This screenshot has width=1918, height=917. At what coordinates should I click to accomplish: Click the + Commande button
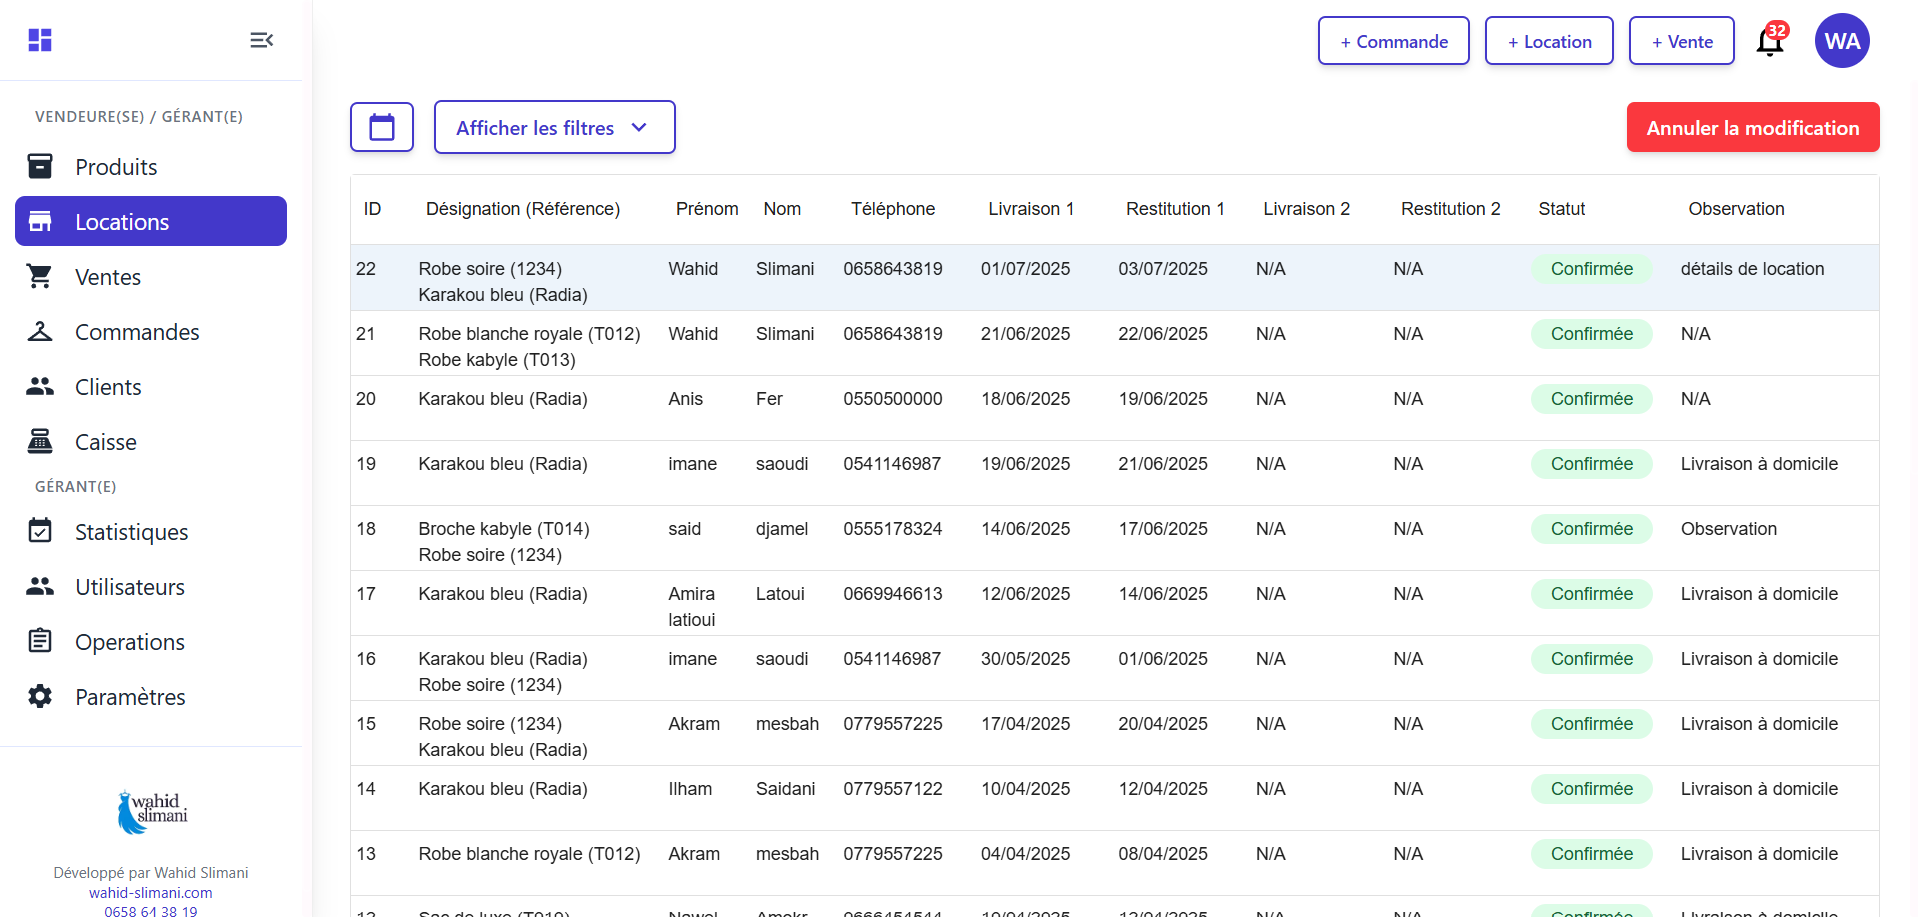pyautogui.click(x=1394, y=41)
